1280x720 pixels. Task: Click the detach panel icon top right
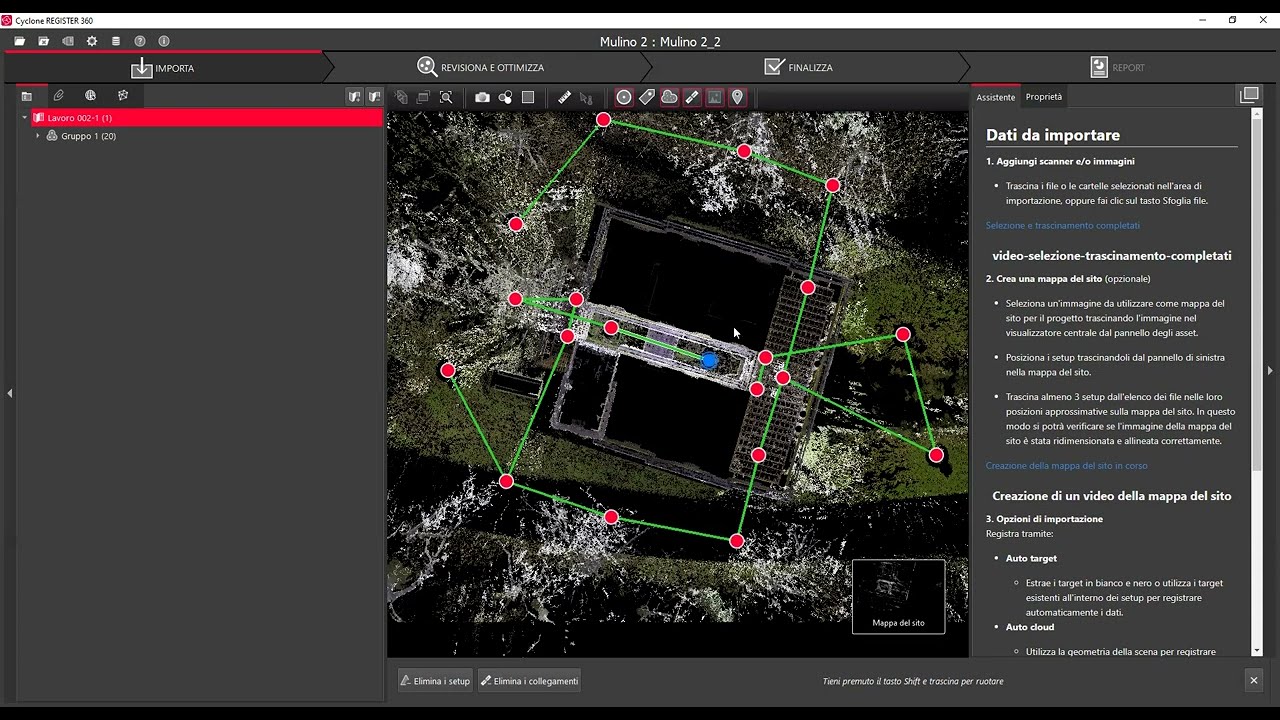1249,95
